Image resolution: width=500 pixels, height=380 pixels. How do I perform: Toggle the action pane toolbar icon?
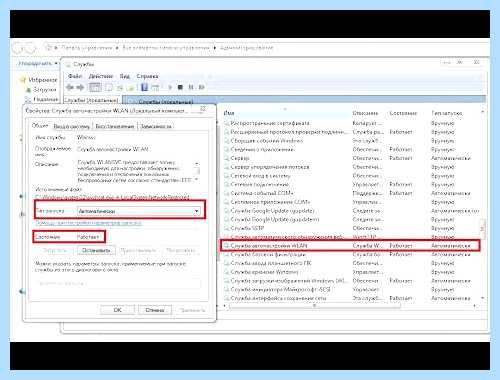(x=155, y=87)
